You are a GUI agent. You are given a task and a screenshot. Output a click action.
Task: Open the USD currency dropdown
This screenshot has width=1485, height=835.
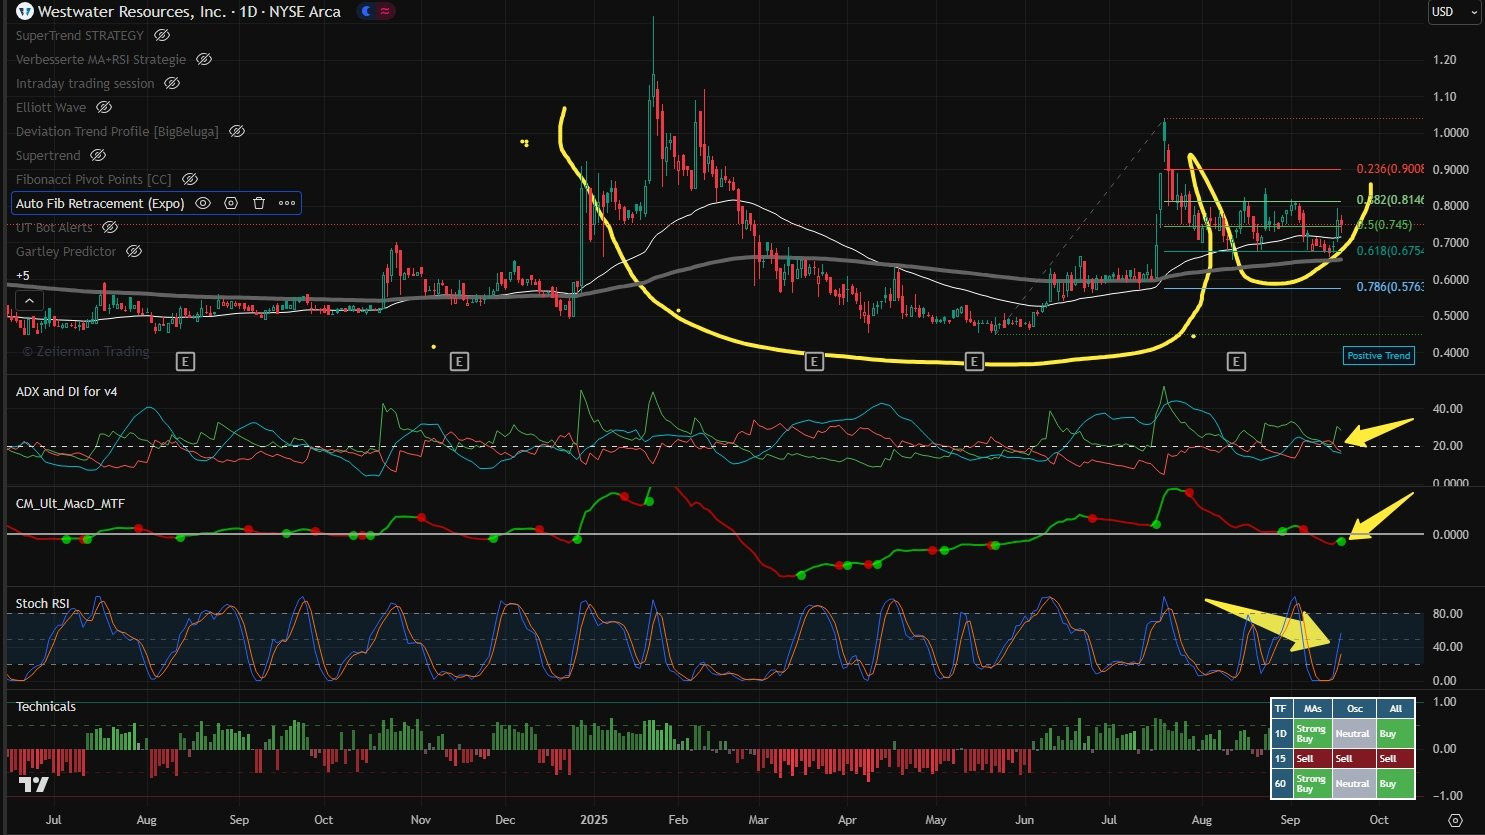point(1453,12)
